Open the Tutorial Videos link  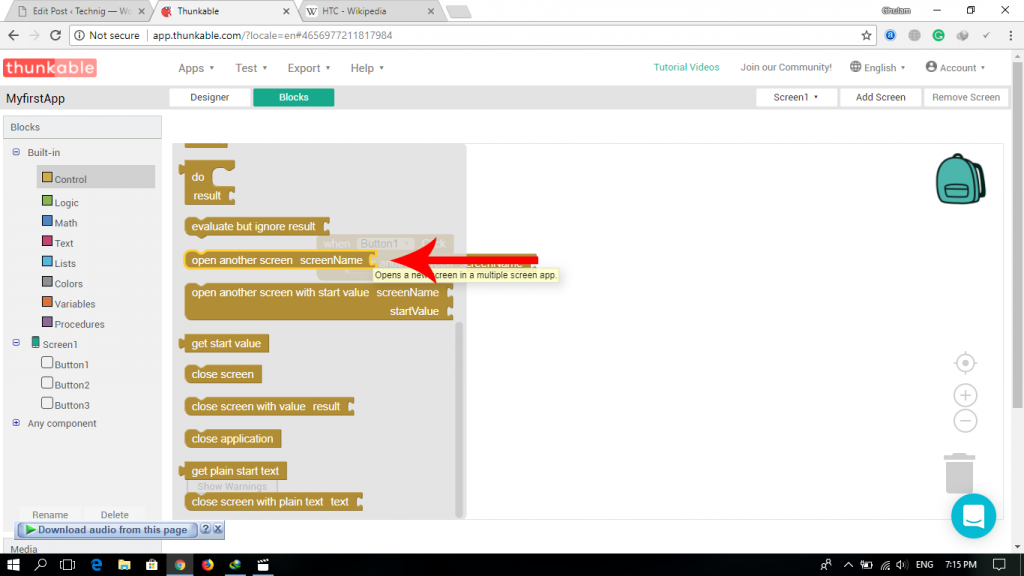(686, 67)
